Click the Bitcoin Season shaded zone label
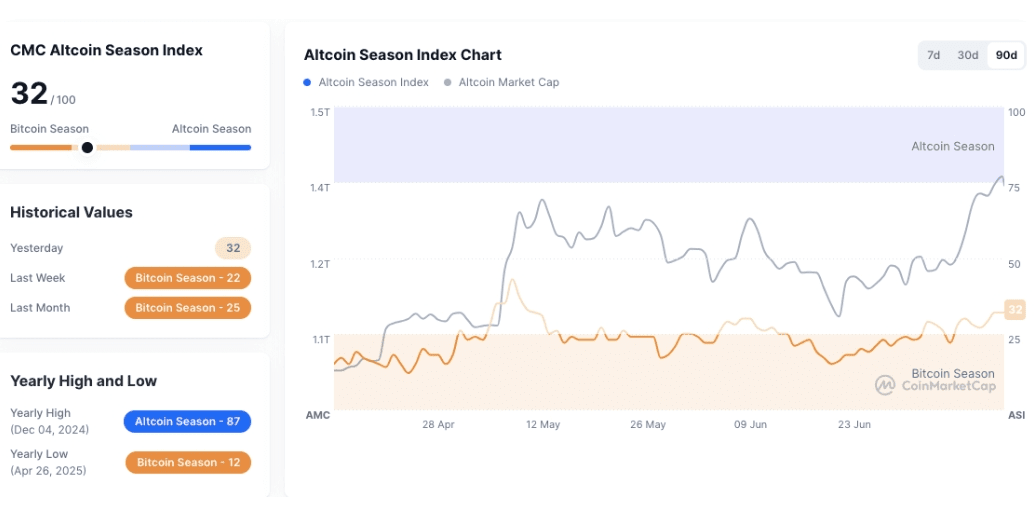The image size is (1034, 514). (x=952, y=374)
